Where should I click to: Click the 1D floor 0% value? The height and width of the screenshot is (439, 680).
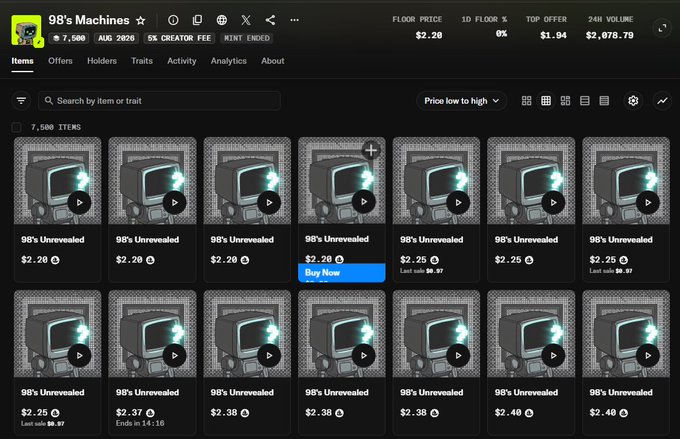coord(501,34)
